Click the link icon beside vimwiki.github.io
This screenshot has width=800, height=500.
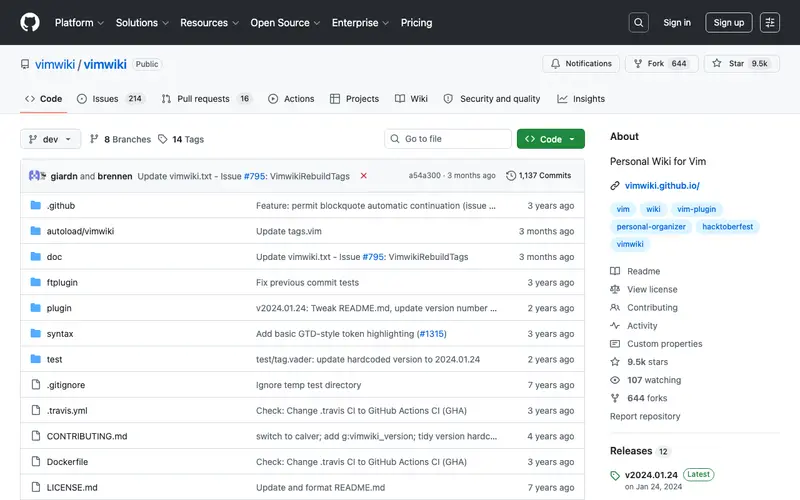[x=615, y=186]
